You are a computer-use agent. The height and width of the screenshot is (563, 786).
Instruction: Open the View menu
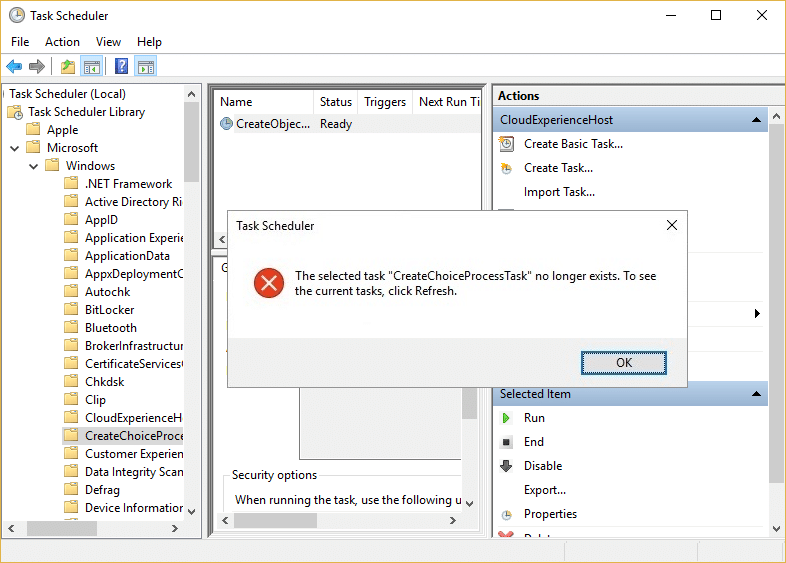pyautogui.click(x=108, y=42)
